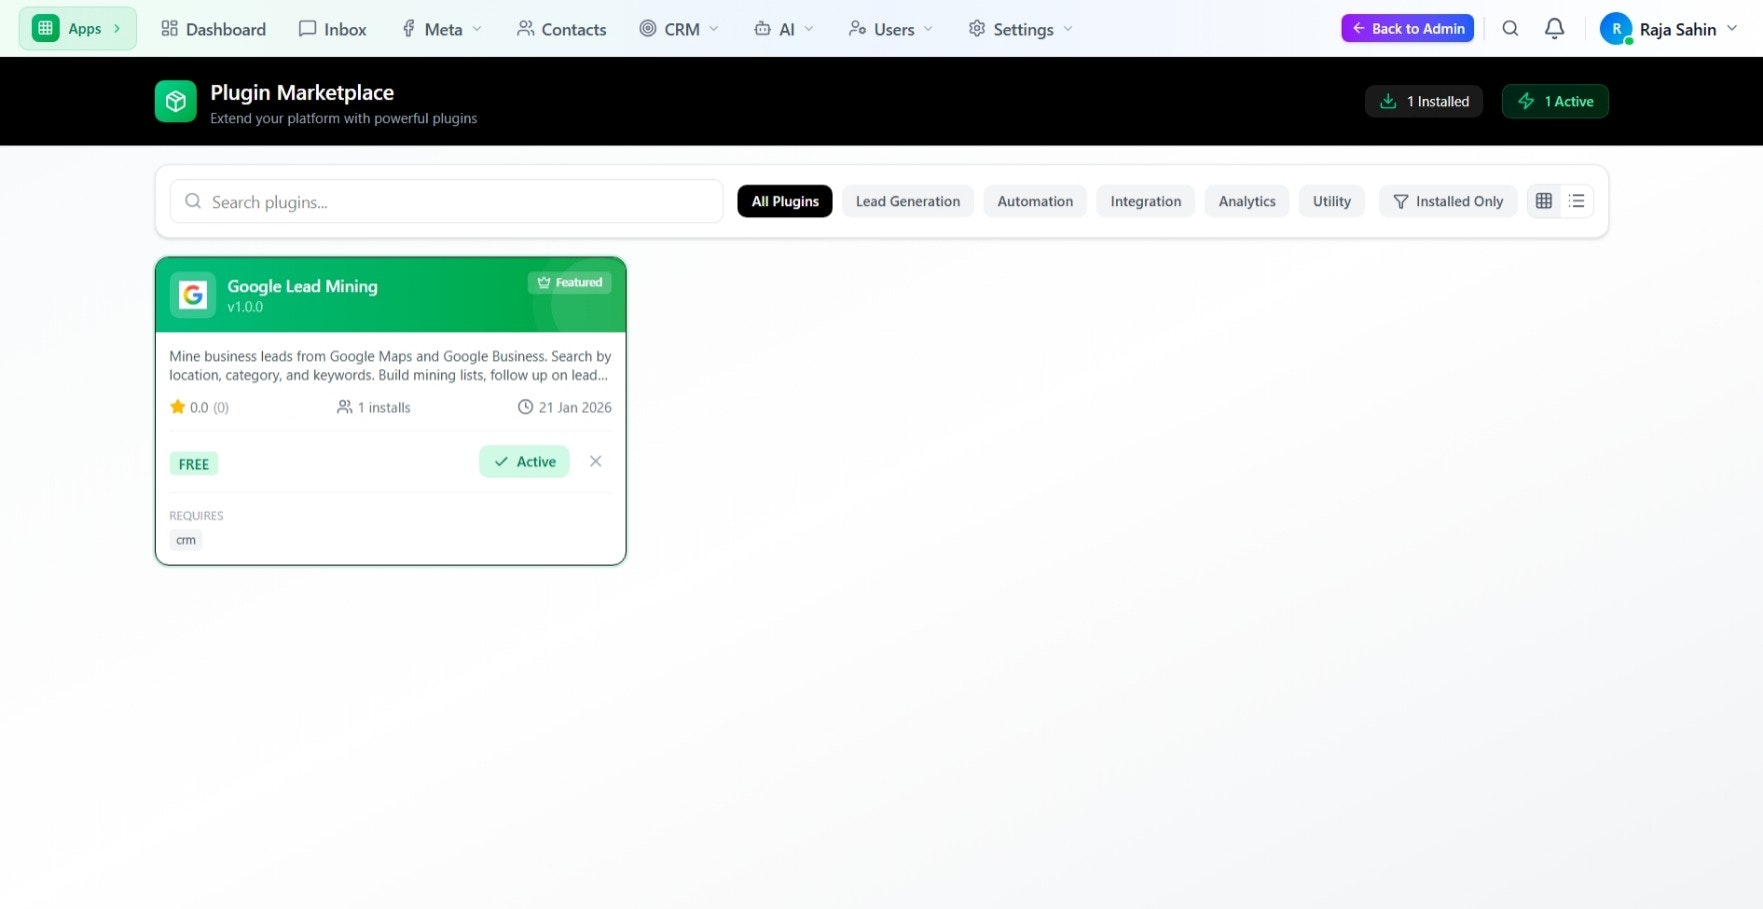Select the Analytics filter tab
Image resolution: width=1763 pixels, height=909 pixels.
(x=1247, y=201)
